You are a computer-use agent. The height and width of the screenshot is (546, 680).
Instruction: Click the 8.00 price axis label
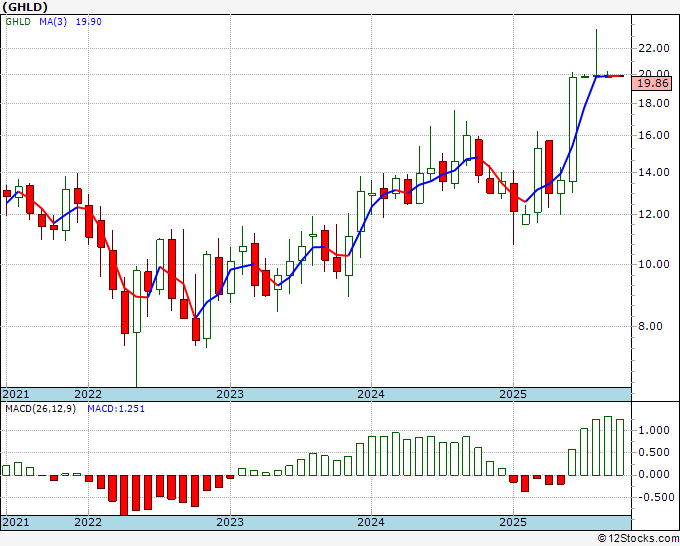coord(653,326)
